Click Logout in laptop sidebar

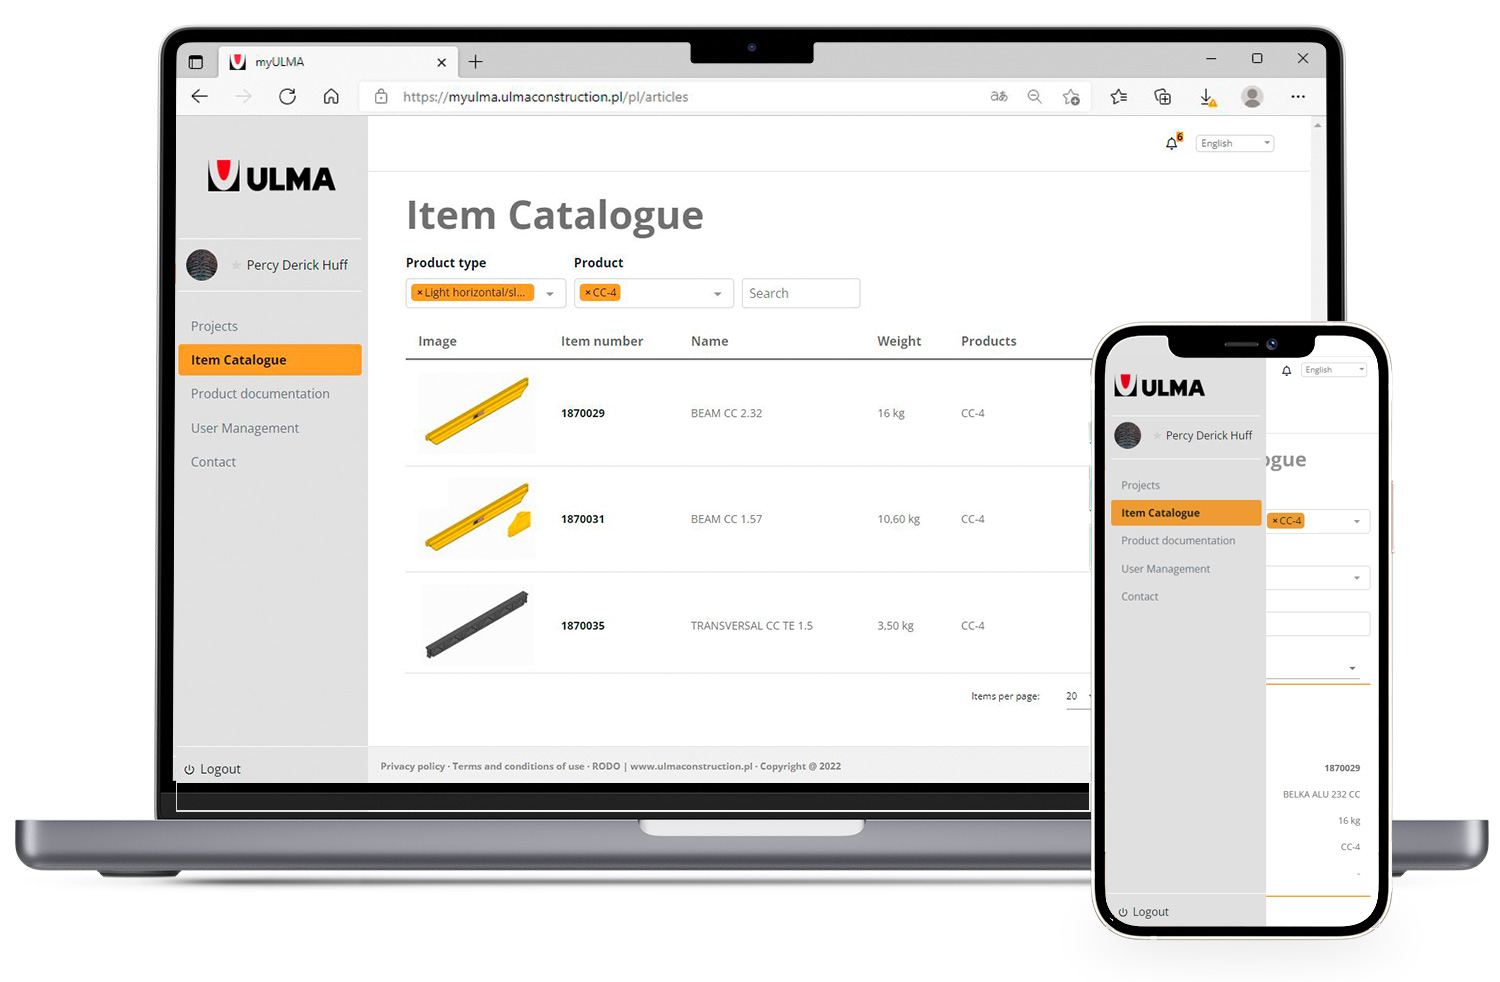coord(212,769)
